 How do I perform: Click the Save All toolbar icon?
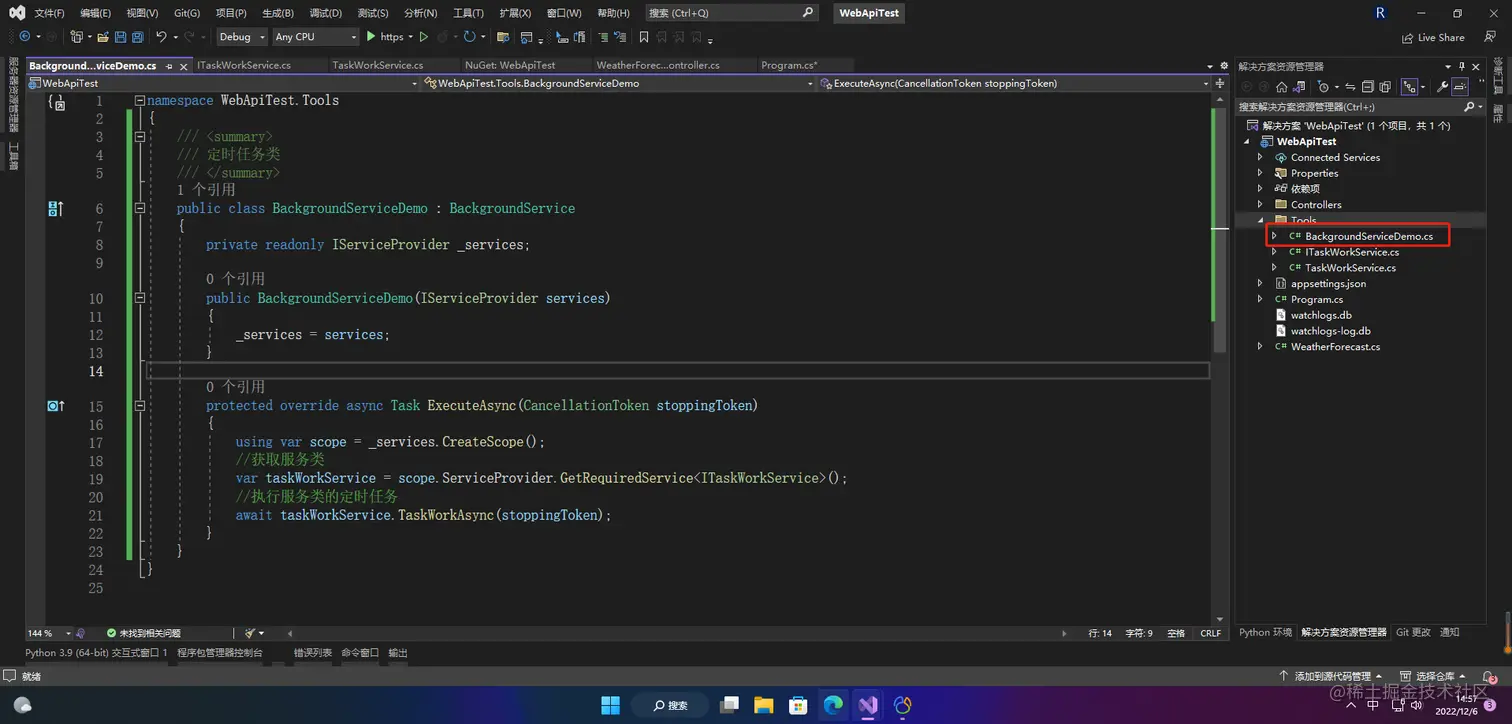click(x=137, y=37)
